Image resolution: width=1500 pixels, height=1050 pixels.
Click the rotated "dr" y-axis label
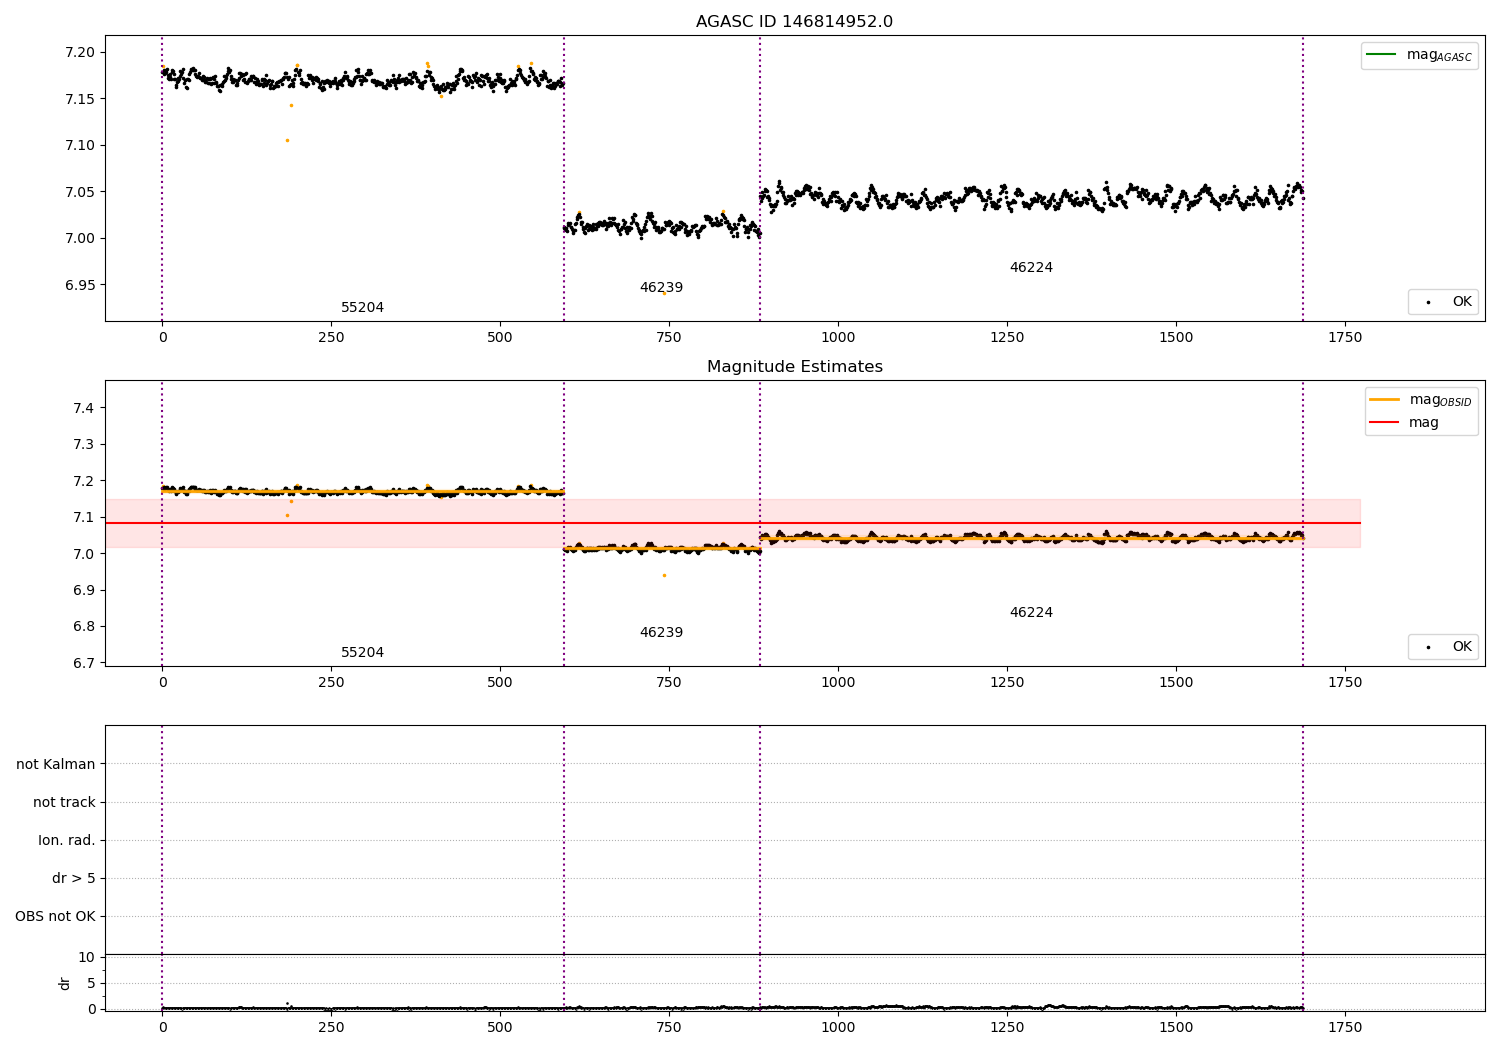point(65,983)
